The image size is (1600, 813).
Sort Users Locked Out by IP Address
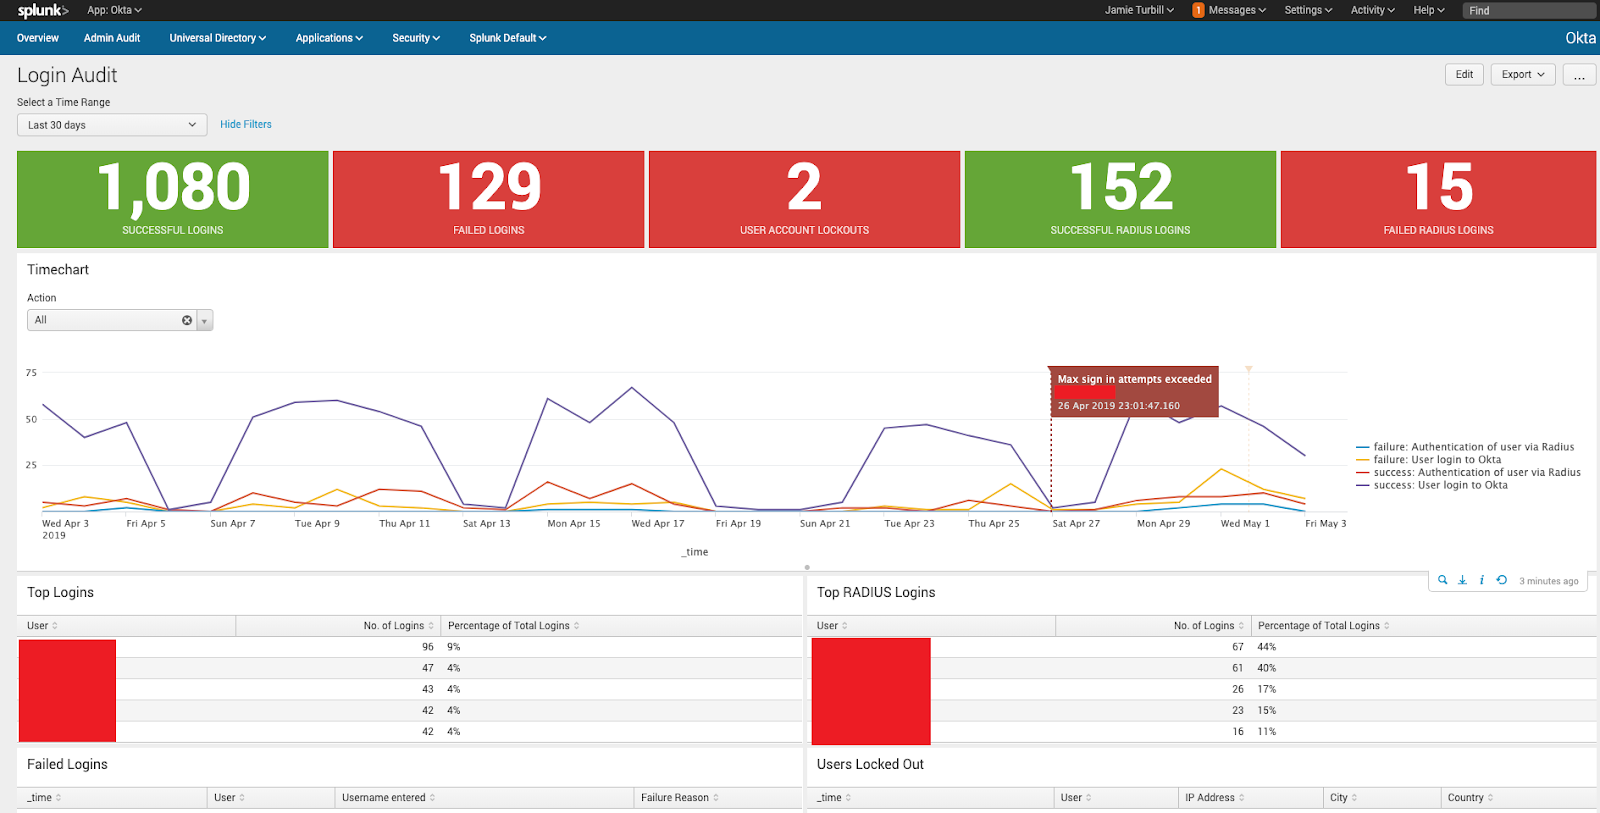[x=1250, y=798]
